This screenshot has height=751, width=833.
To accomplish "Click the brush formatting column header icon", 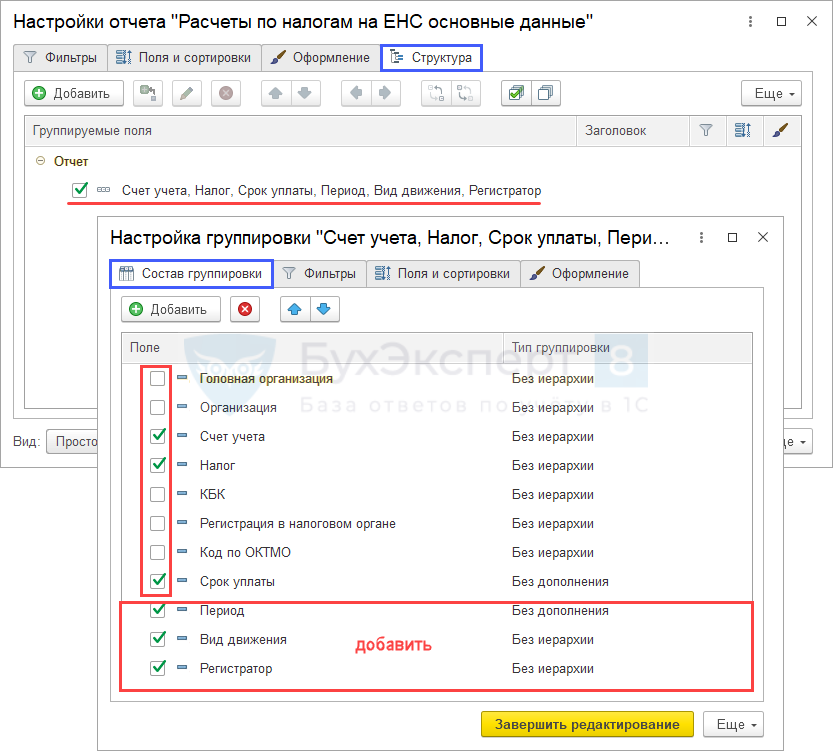I will 780,131.
